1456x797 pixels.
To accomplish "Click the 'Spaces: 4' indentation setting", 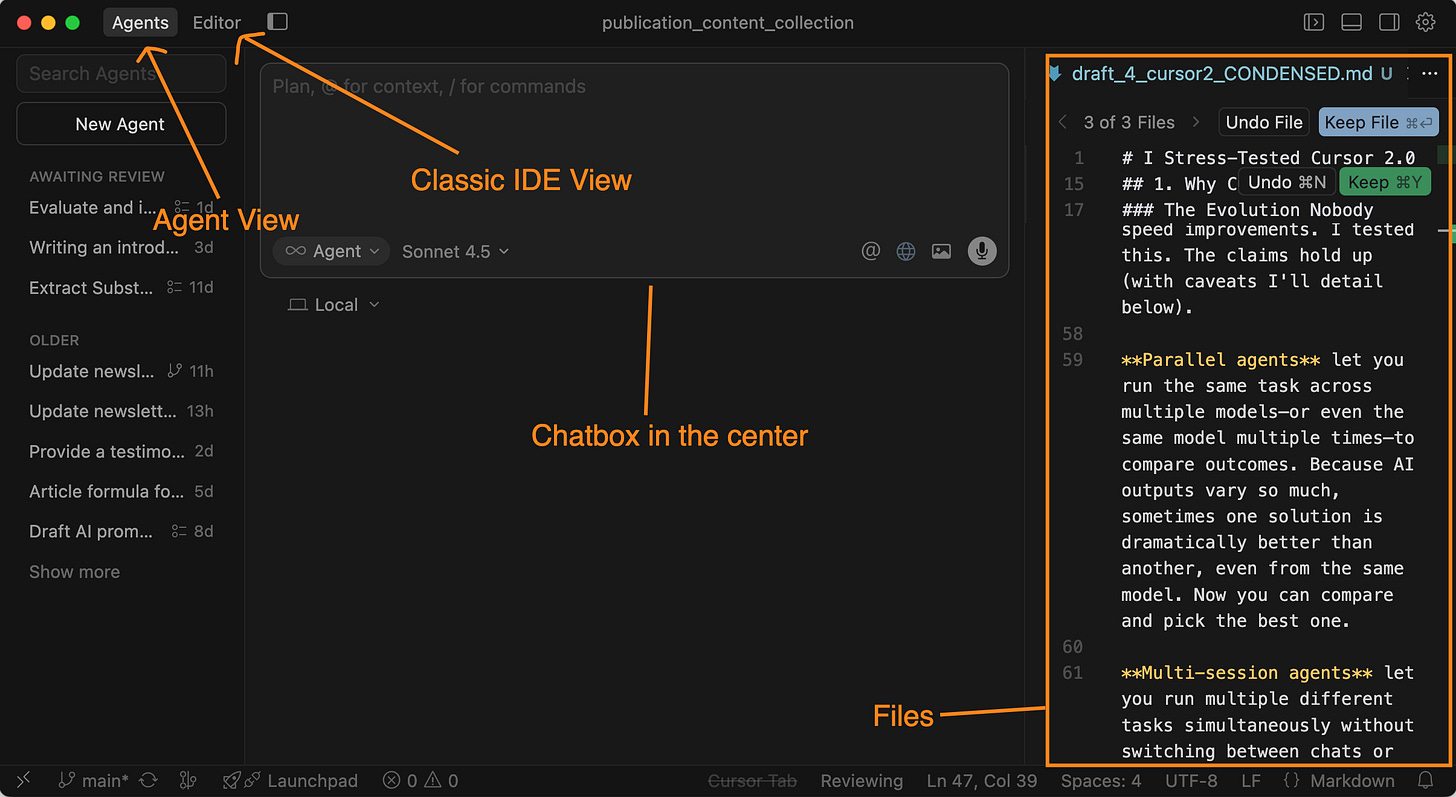I will (x=1102, y=781).
